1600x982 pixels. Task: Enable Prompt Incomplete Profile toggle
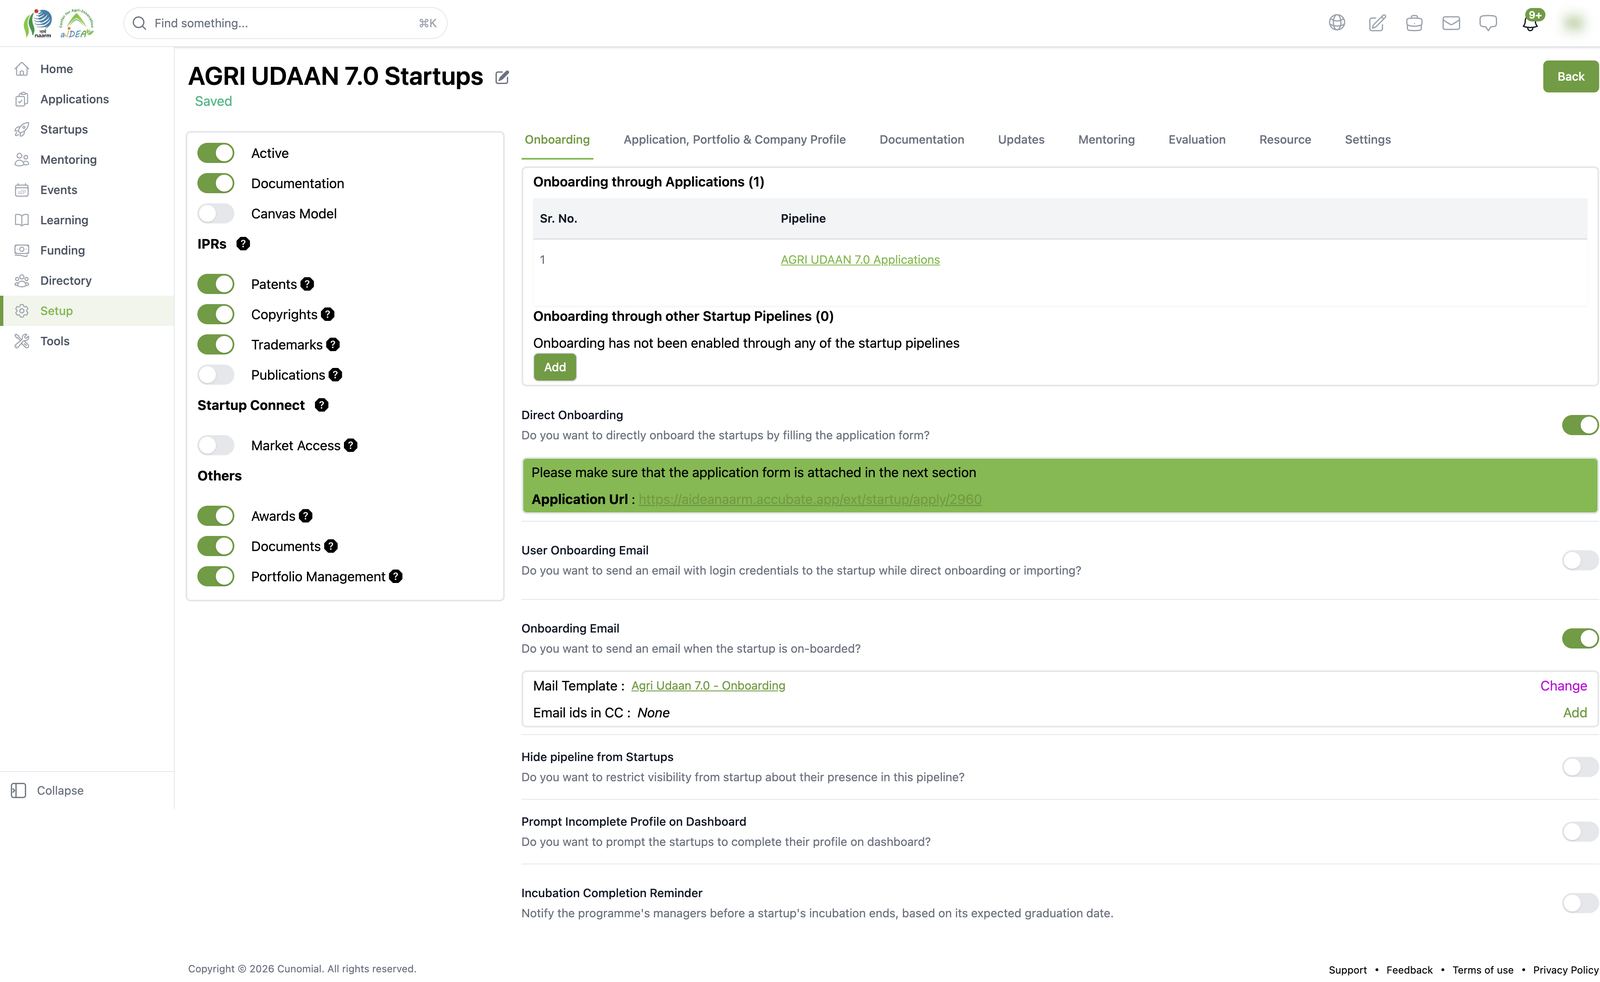coord(1580,832)
